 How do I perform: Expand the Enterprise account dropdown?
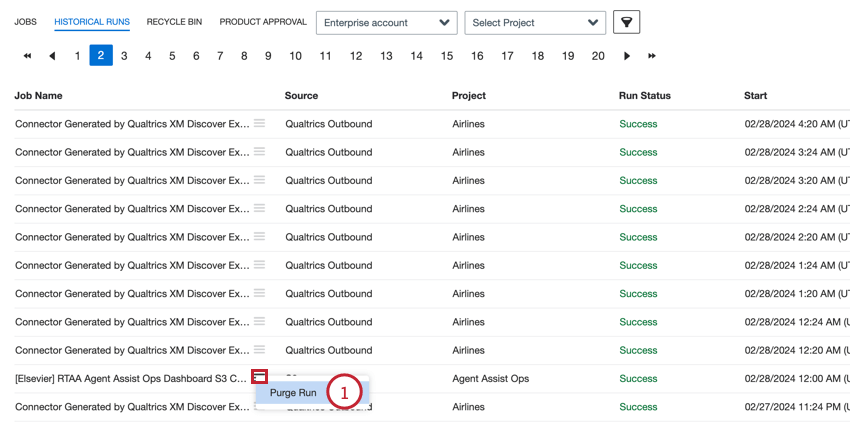pos(387,23)
